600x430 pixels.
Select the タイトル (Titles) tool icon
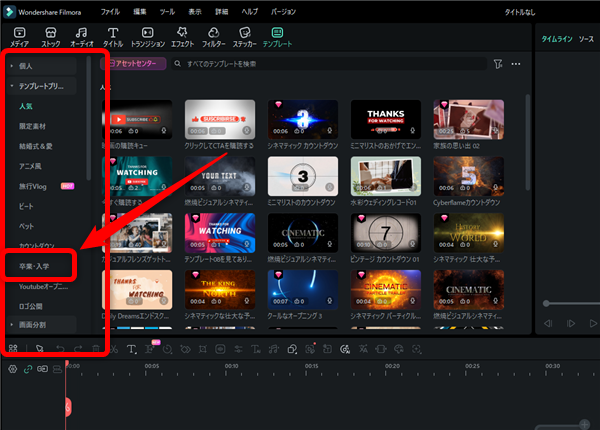point(113,37)
